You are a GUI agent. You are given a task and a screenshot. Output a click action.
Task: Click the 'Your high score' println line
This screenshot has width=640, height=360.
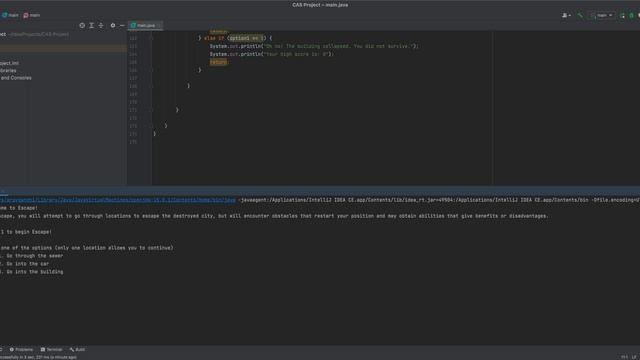point(271,54)
